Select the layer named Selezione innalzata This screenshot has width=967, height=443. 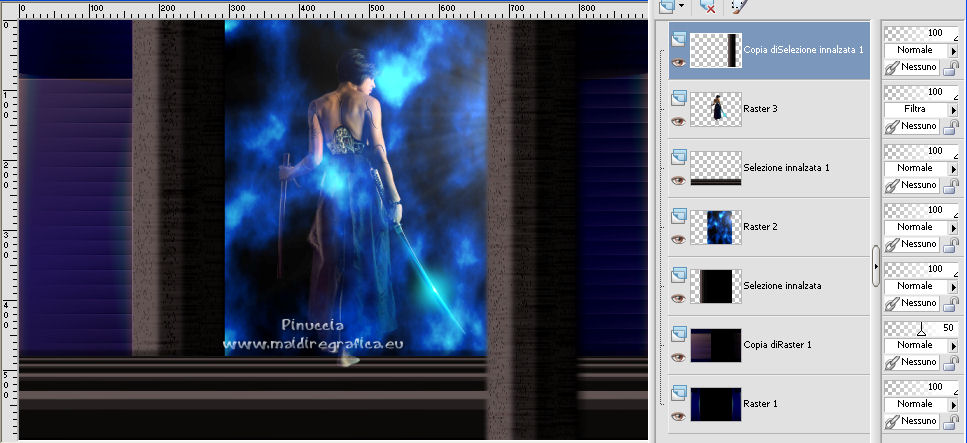click(783, 286)
